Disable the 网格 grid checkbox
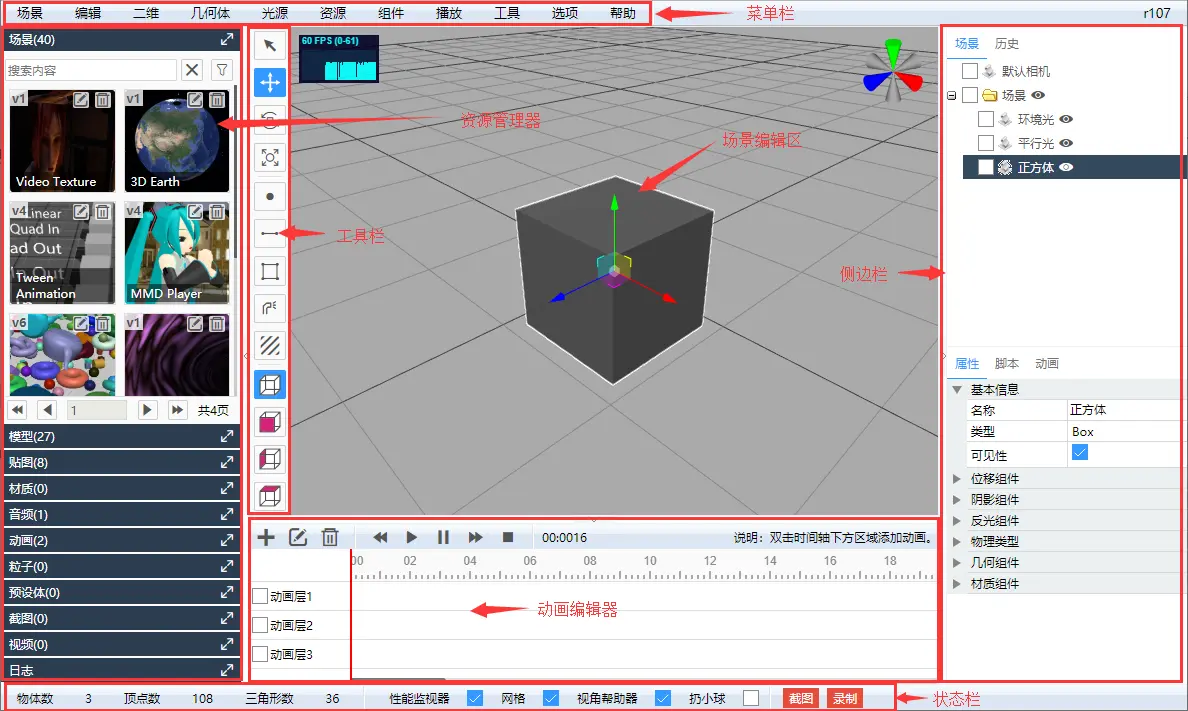 (550, 698)
